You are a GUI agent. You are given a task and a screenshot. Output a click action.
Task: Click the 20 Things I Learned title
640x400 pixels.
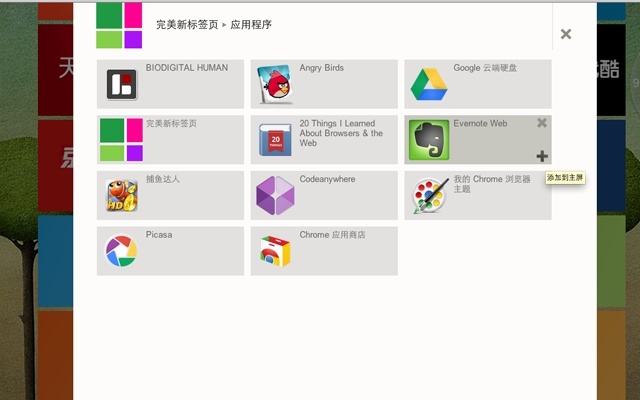tap(341, 133)
